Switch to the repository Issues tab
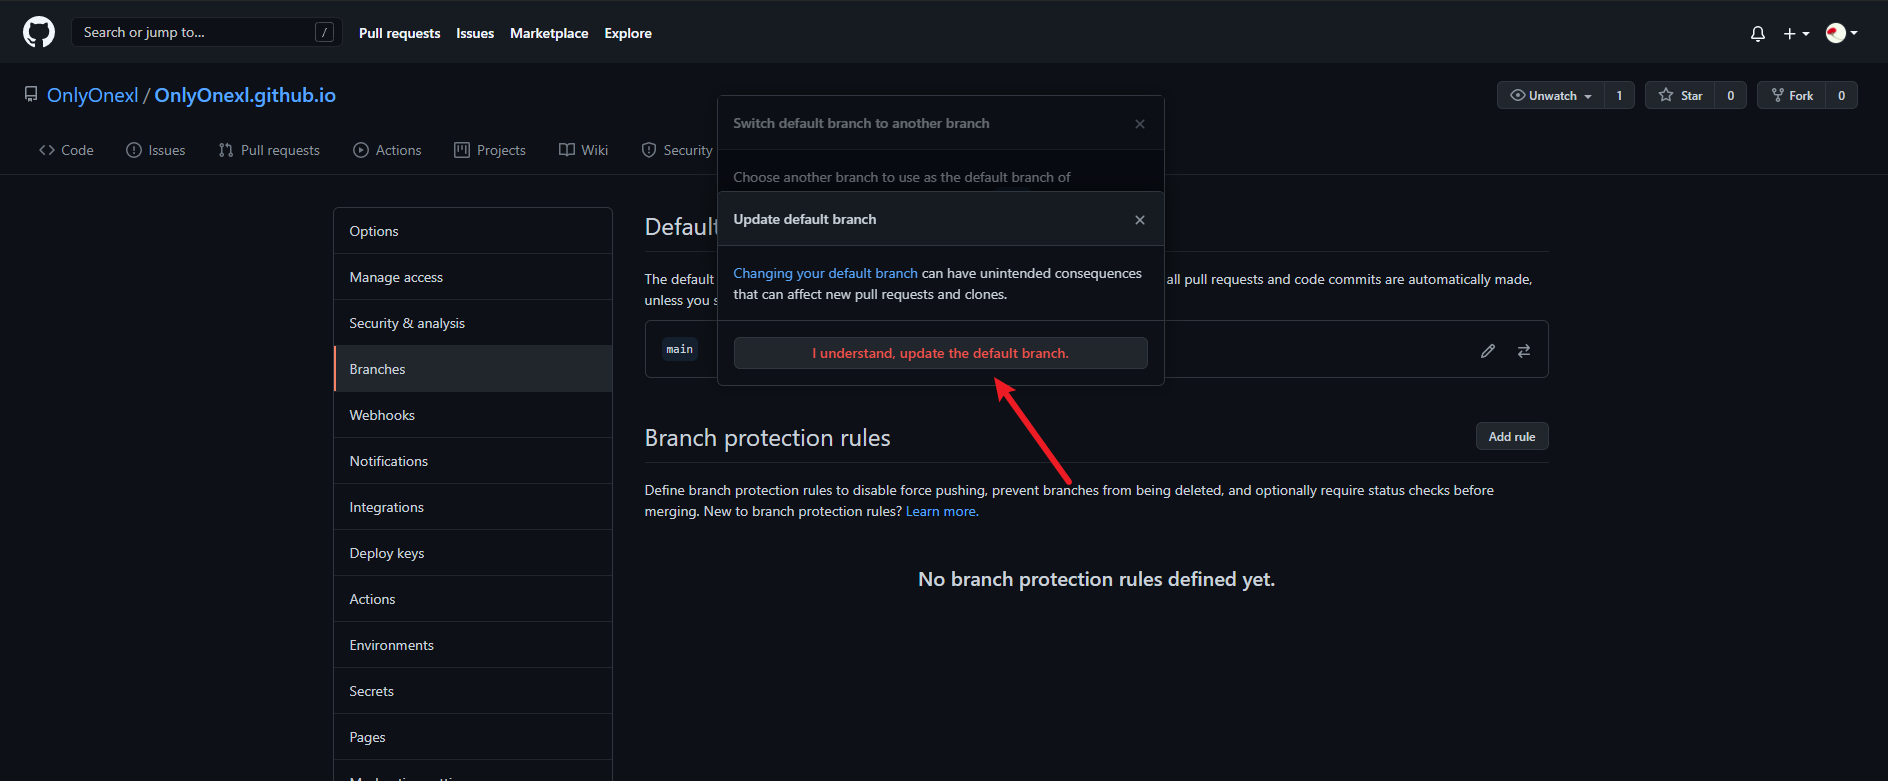 pos(156,150)
